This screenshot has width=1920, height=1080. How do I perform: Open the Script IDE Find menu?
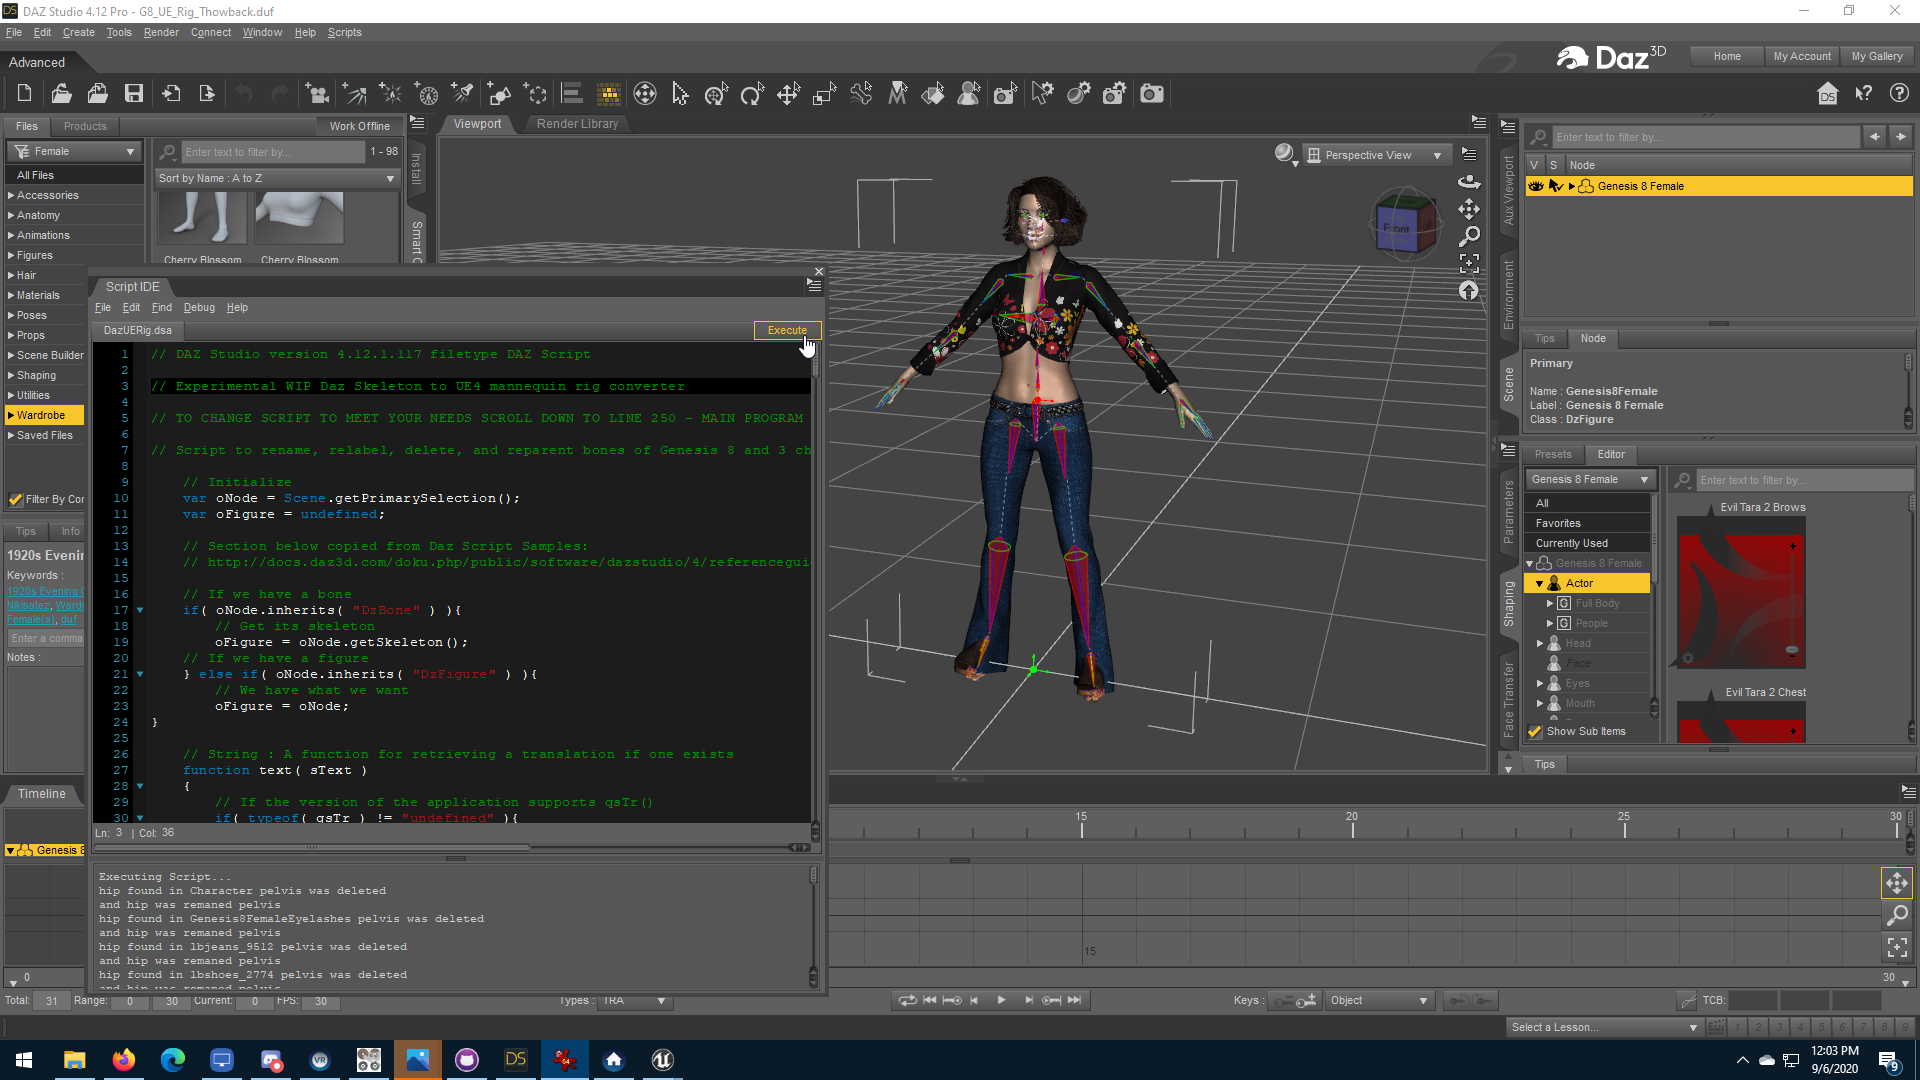162,308
